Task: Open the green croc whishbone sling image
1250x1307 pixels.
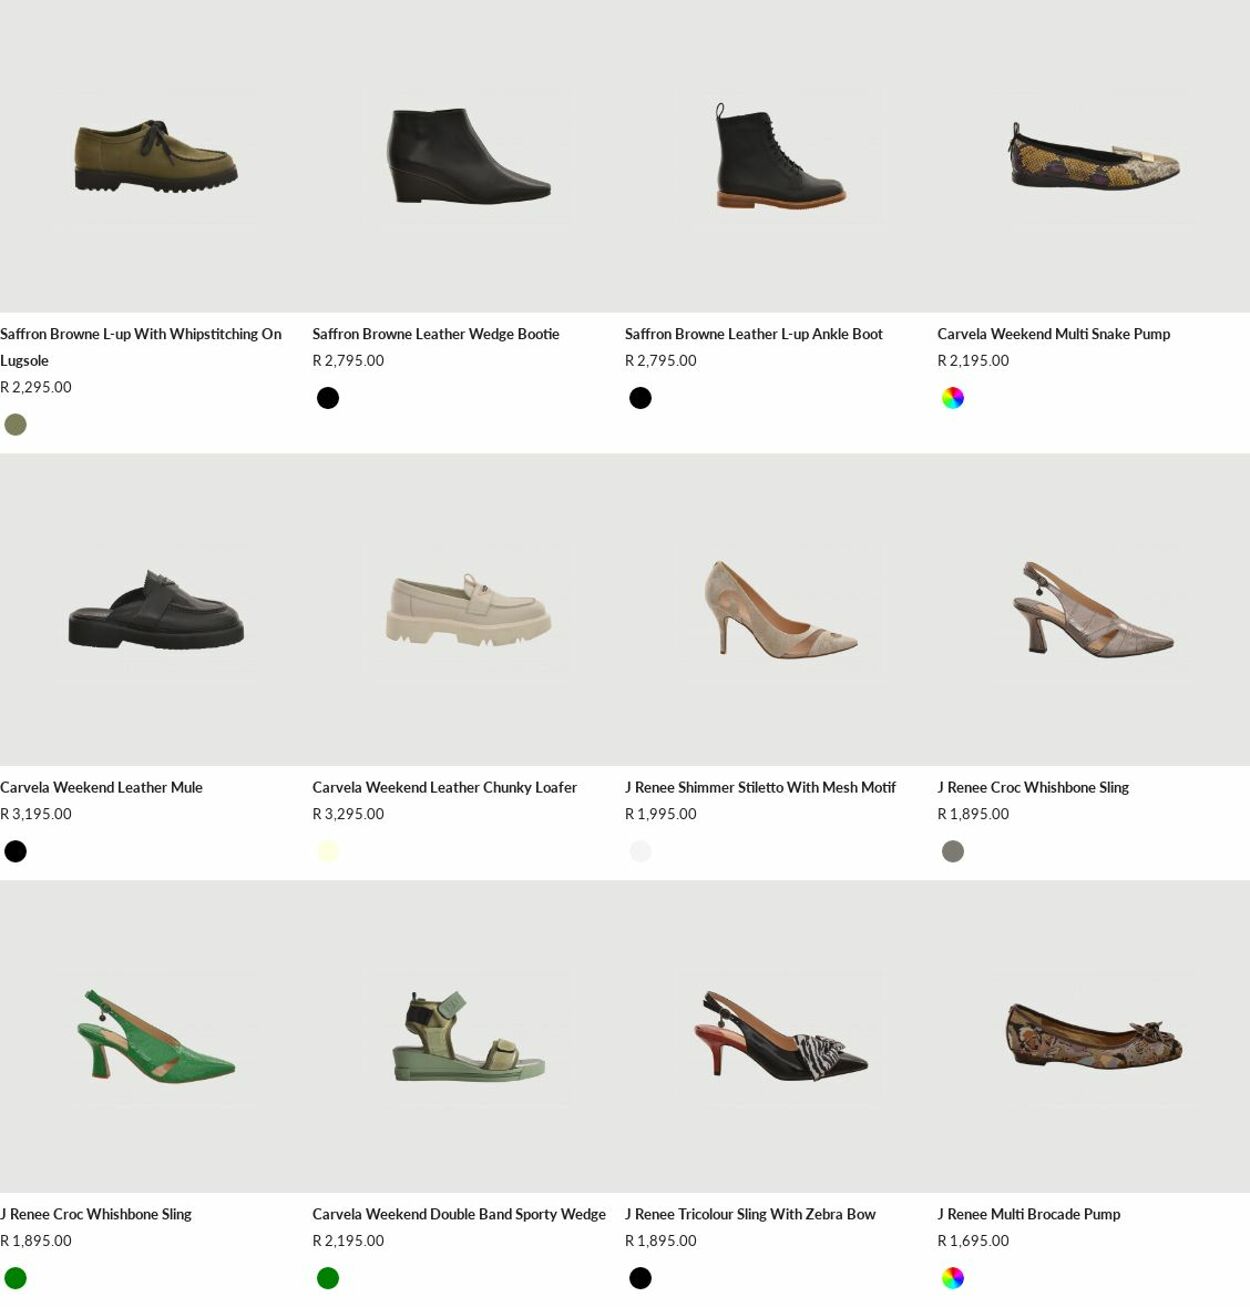Action: pyautogui.click(x=156, y=1037)
